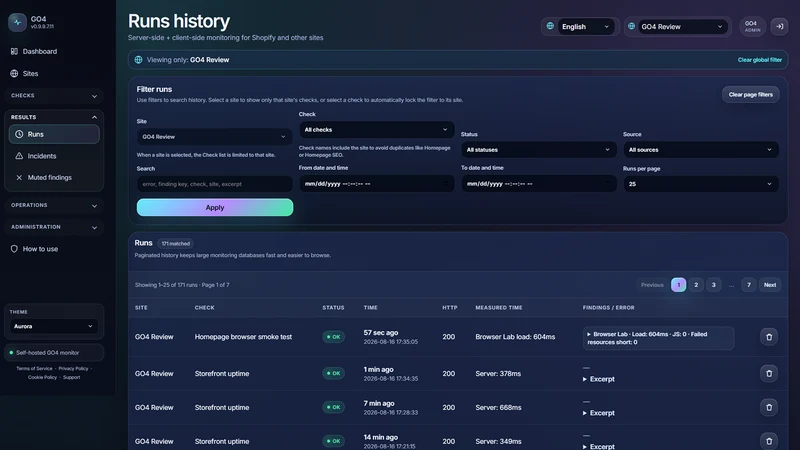Image resolution: width=800 pixels, height=450 pixels.
Task: Click the Incidents warning triangle icon
Action: click(19, 156)
